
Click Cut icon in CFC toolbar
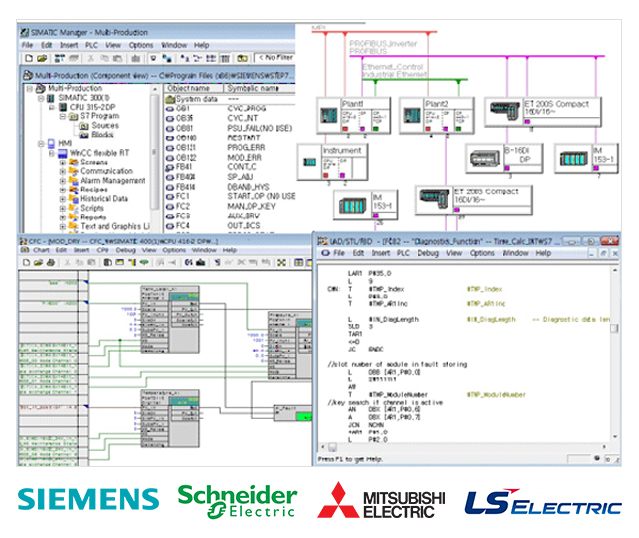68,262
